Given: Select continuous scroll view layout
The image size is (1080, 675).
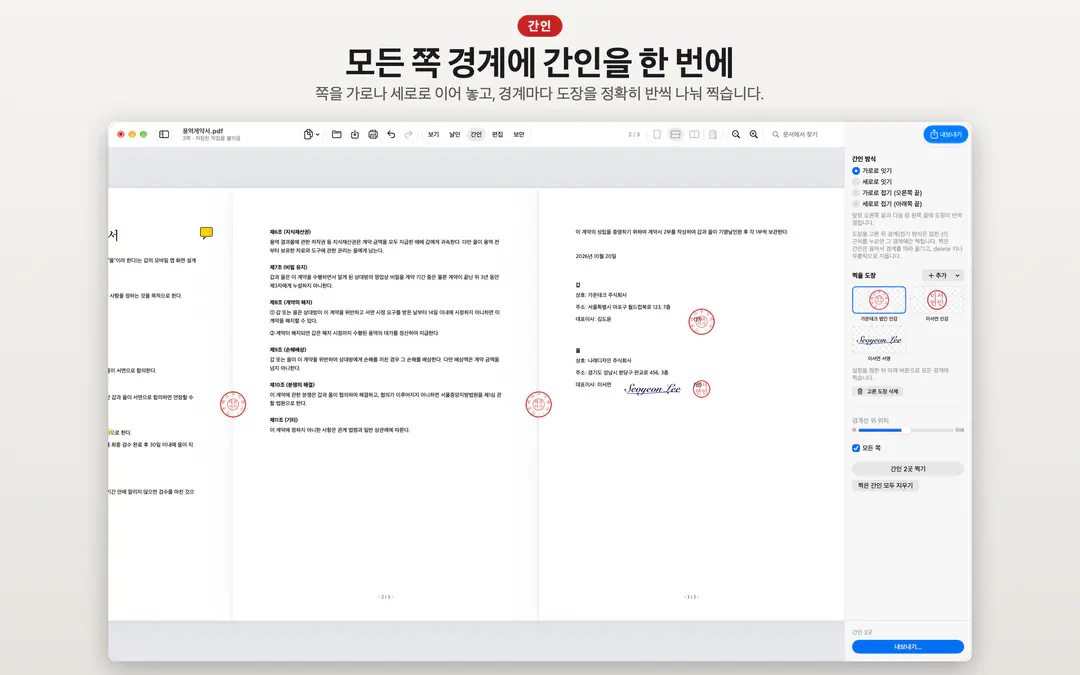Looking at the screenshot, I should [x=676, y=134].
